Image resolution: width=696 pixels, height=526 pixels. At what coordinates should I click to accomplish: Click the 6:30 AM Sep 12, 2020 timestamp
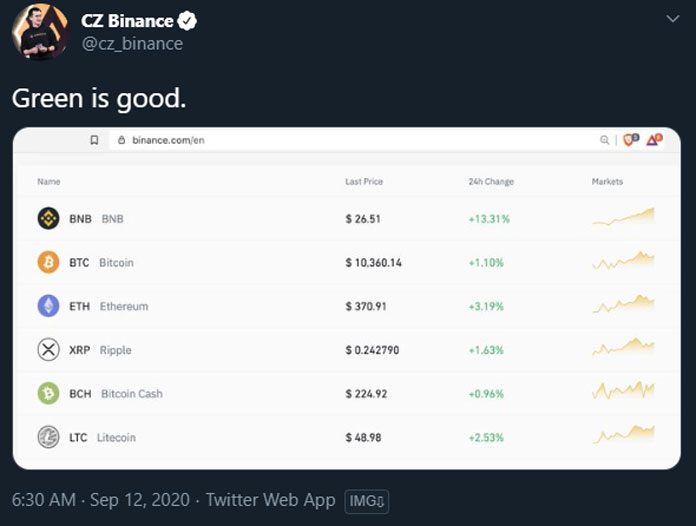pos(101,500)
